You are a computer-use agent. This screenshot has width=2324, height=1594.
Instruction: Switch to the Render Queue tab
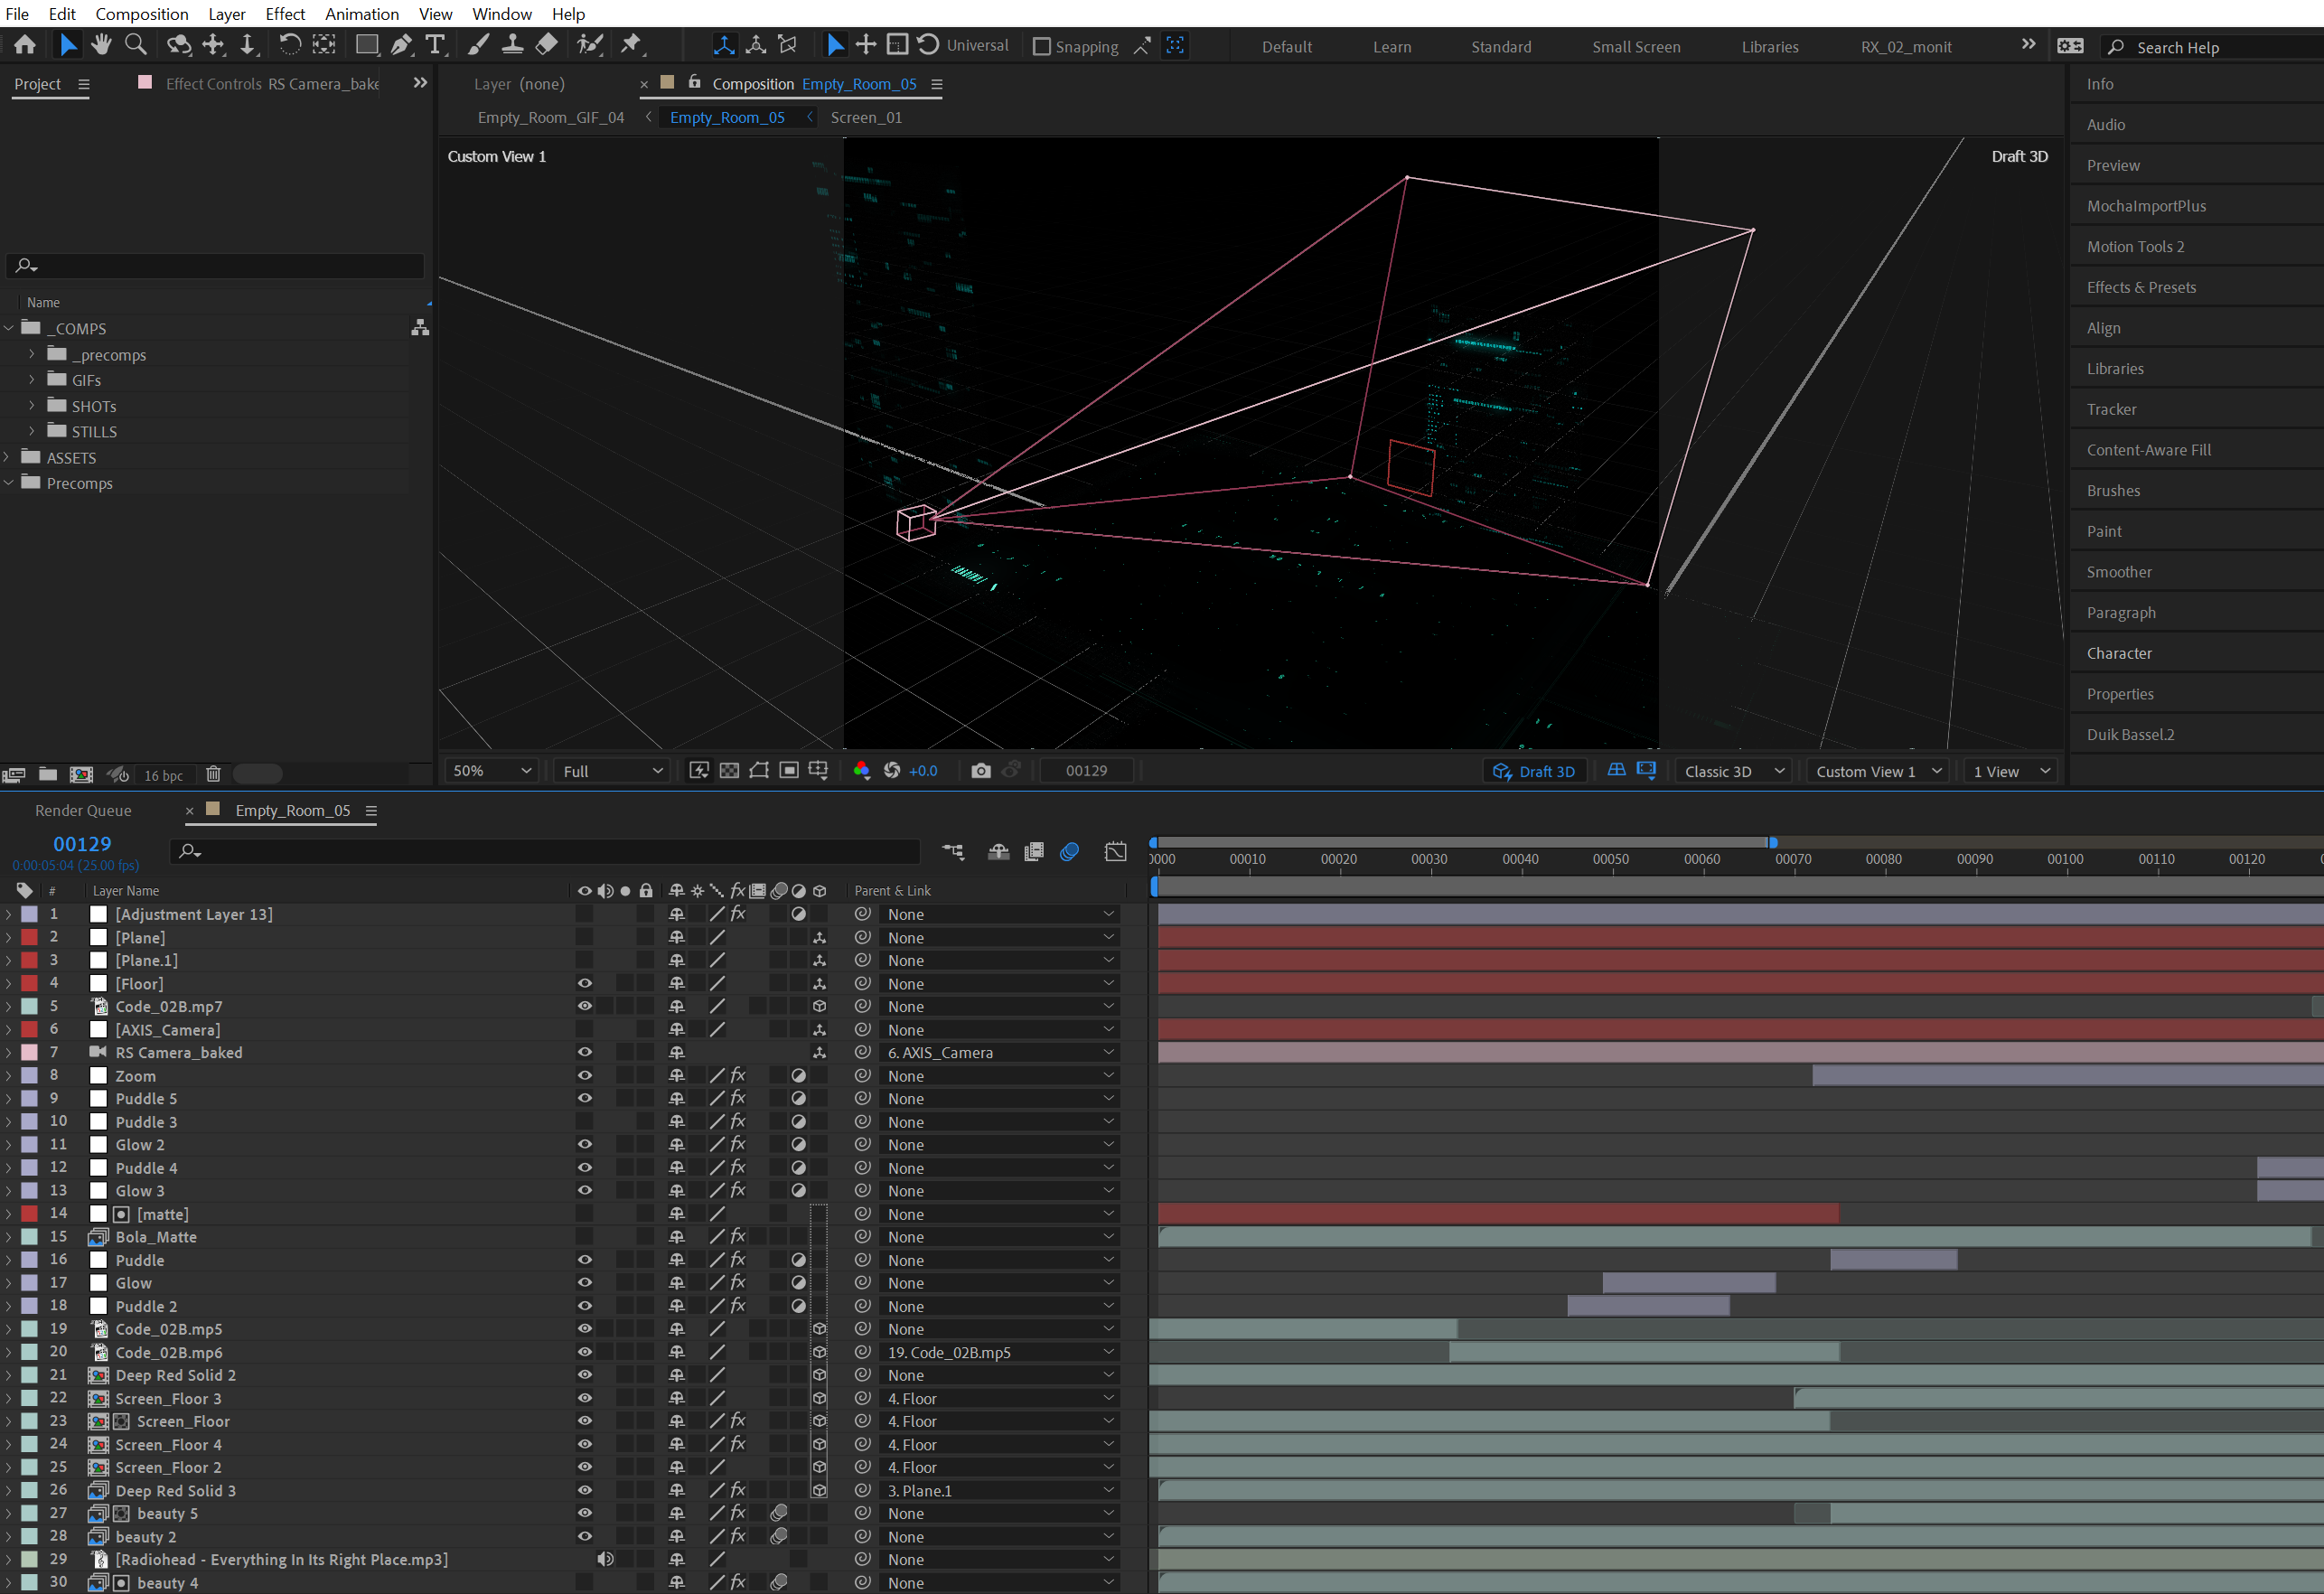click(x=83, y=810)
